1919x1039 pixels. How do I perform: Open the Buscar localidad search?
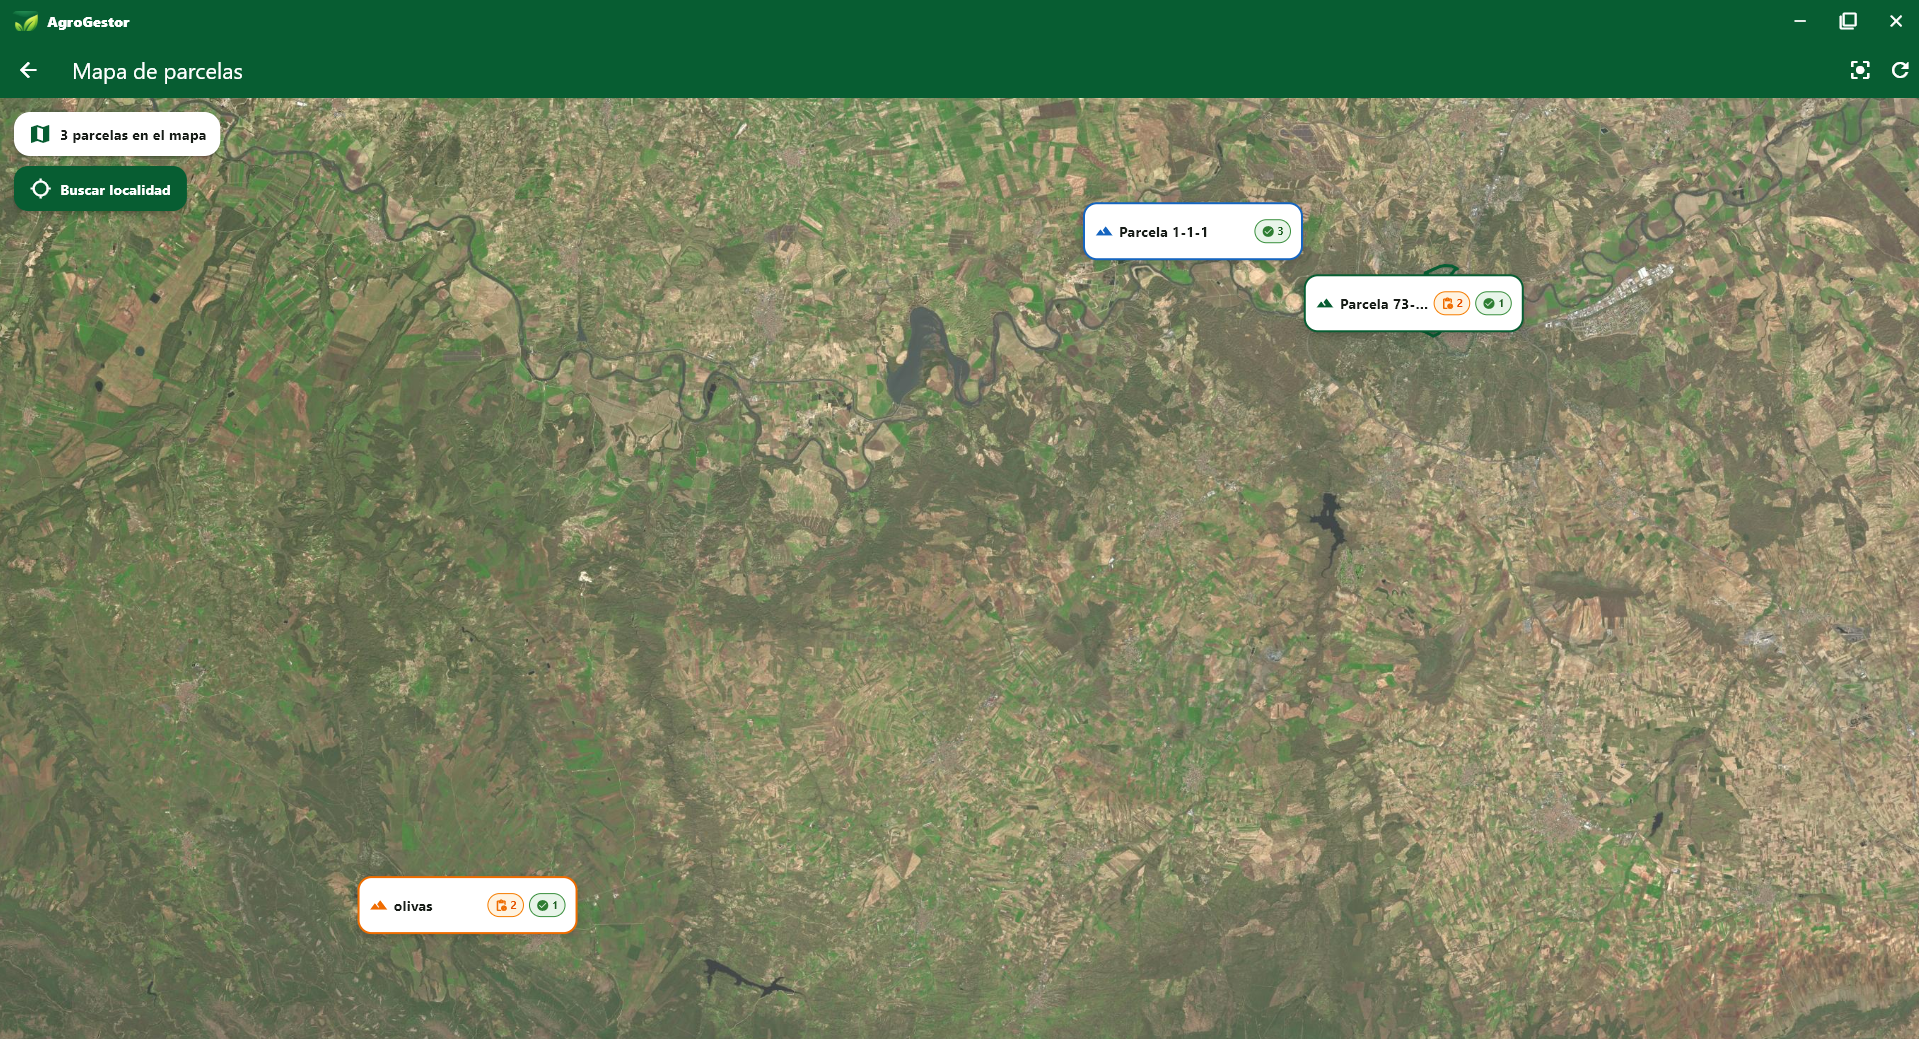(x=100, y=189)
